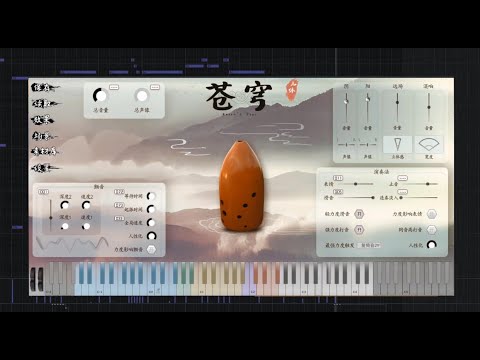Click the 苍穹 title logo
Image resolution: width=480 pixels, height=360 pixels.
(239, 97)
